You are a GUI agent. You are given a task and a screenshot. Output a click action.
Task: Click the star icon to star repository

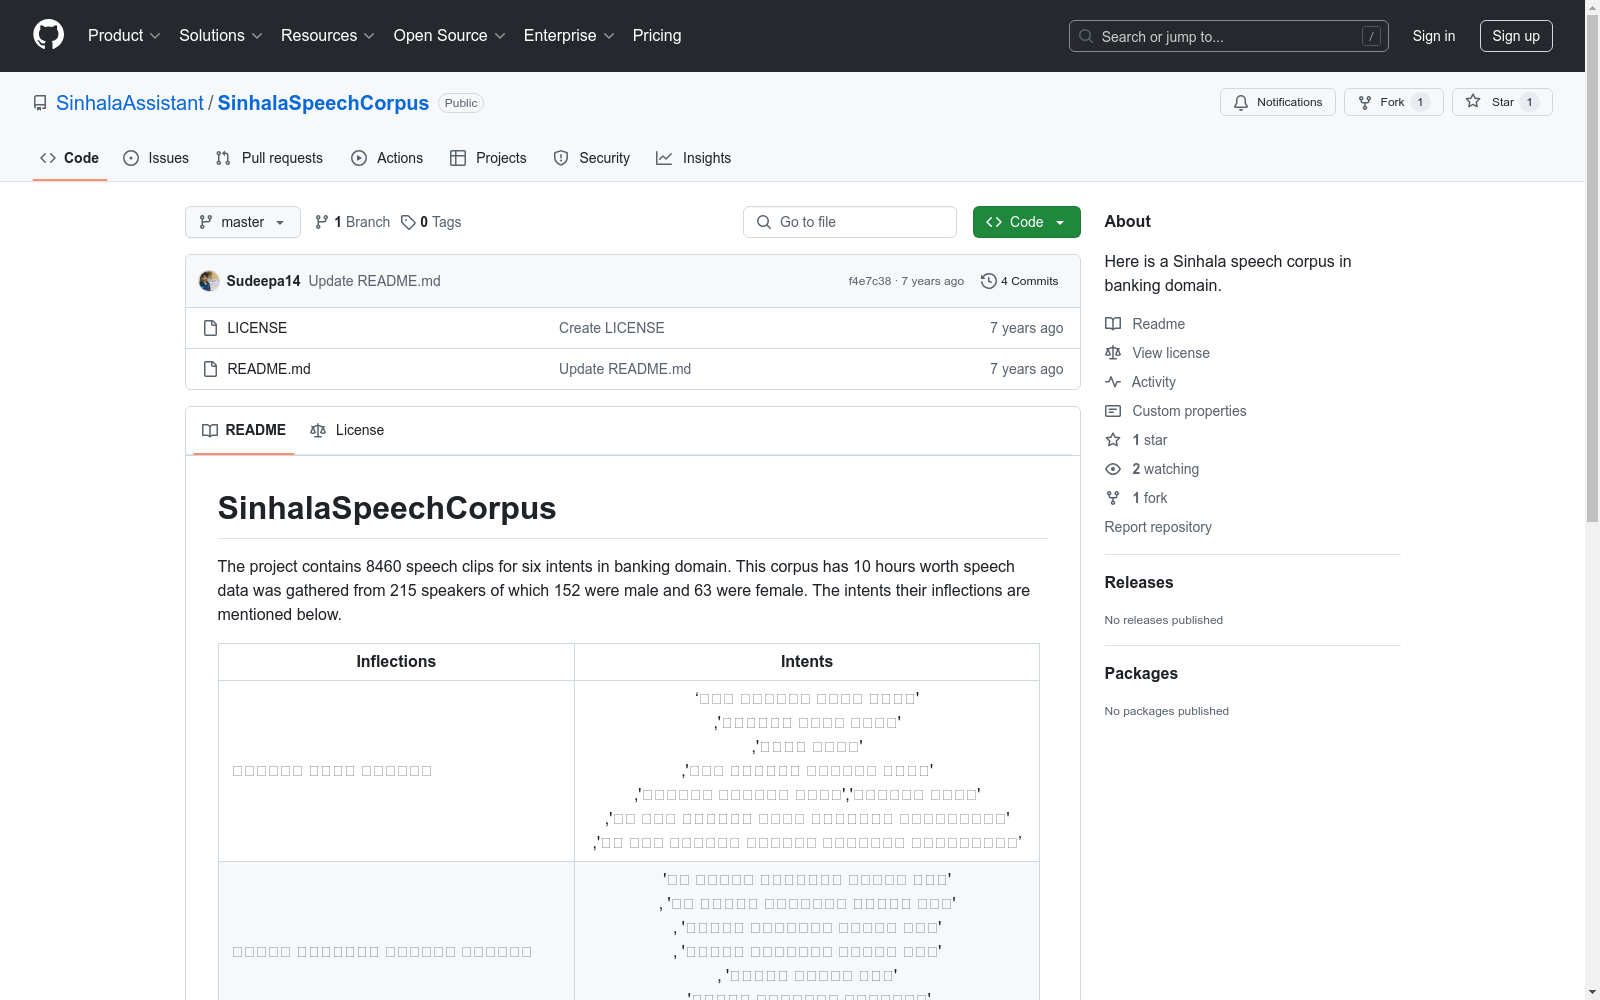click(1473, 101)
